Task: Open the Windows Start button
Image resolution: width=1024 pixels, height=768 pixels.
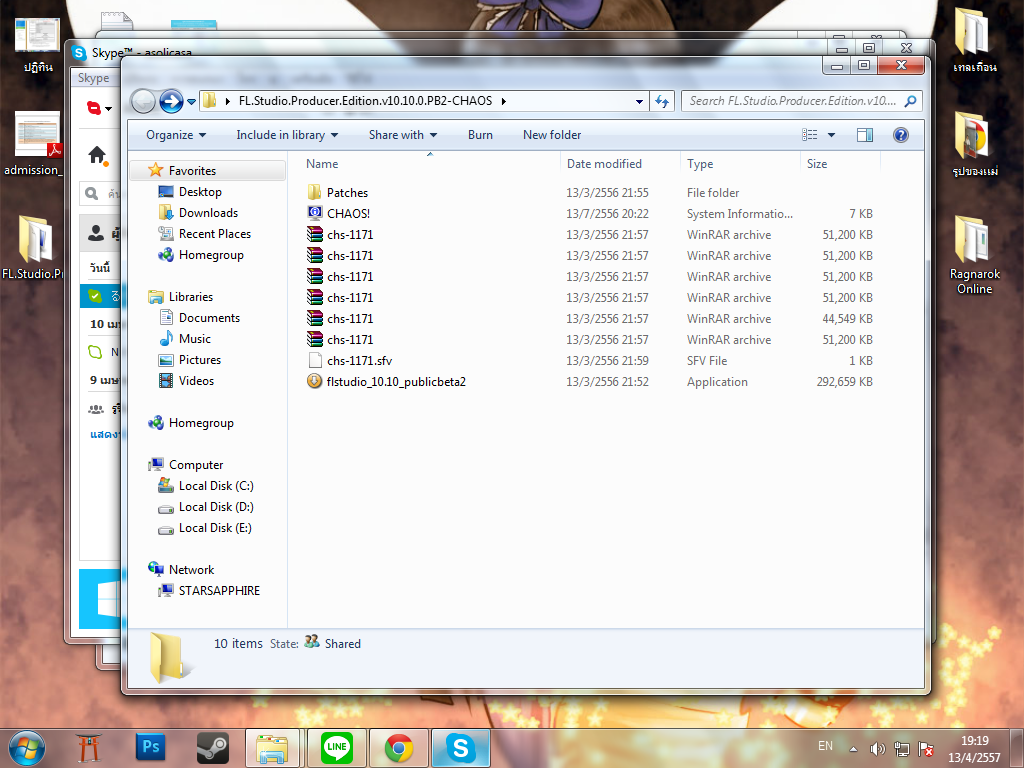Action: click(x=27, y=748)
